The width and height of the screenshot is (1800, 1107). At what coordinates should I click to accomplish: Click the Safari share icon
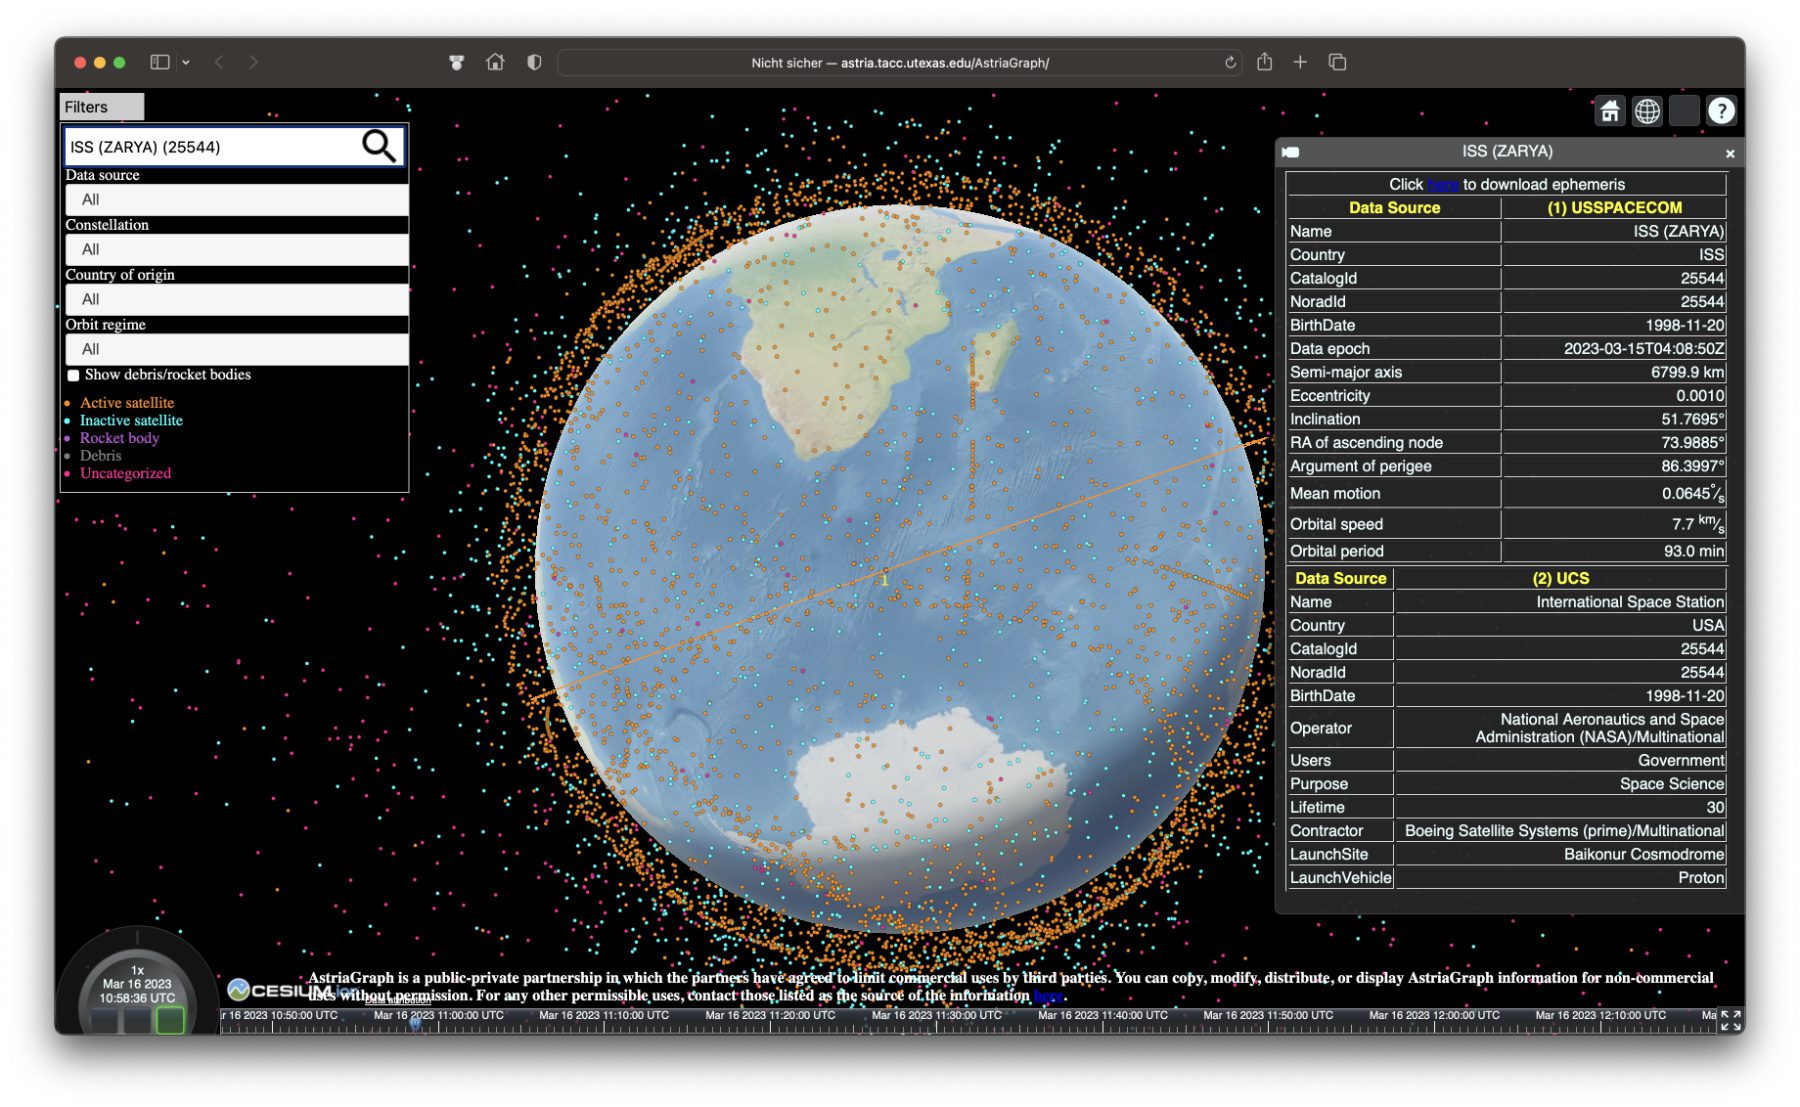1264,61
